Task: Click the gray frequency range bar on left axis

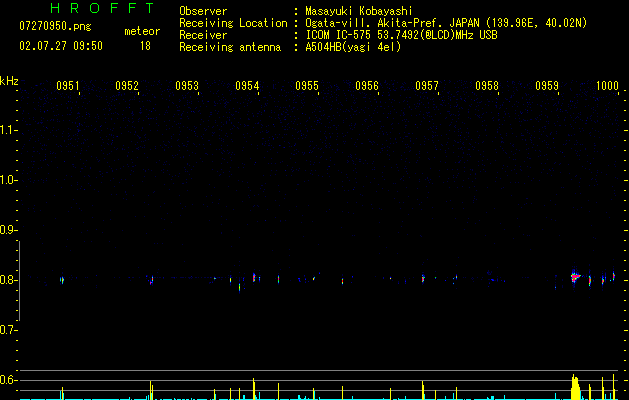Action: point(19,281)
